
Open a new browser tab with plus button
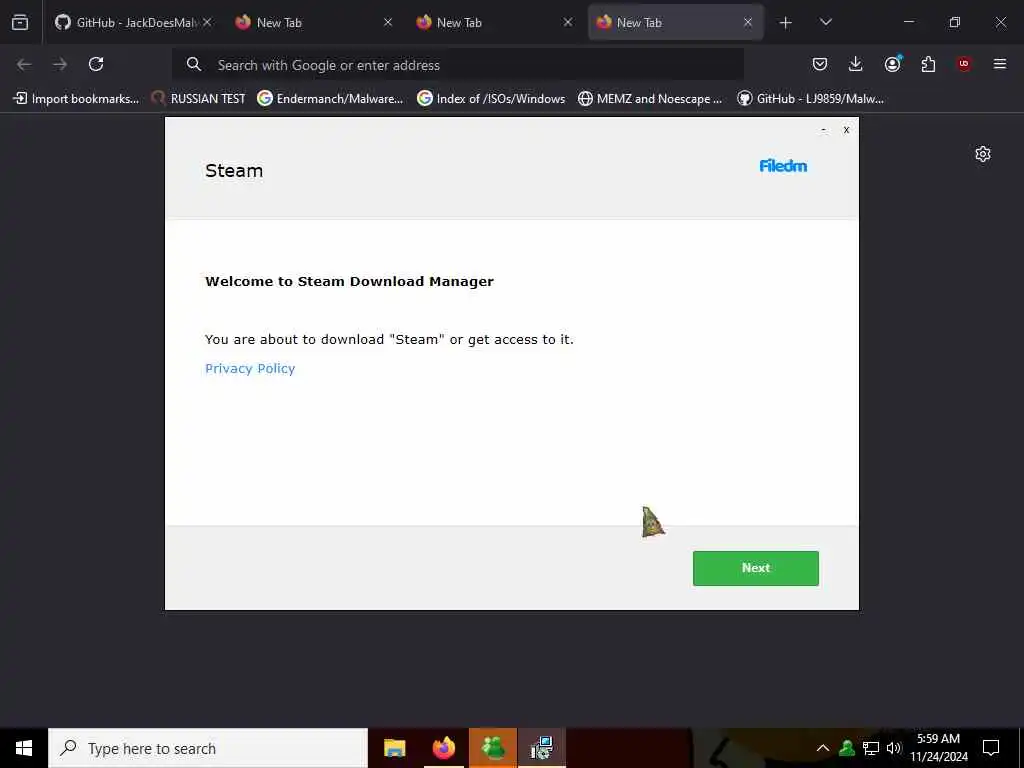786,23
